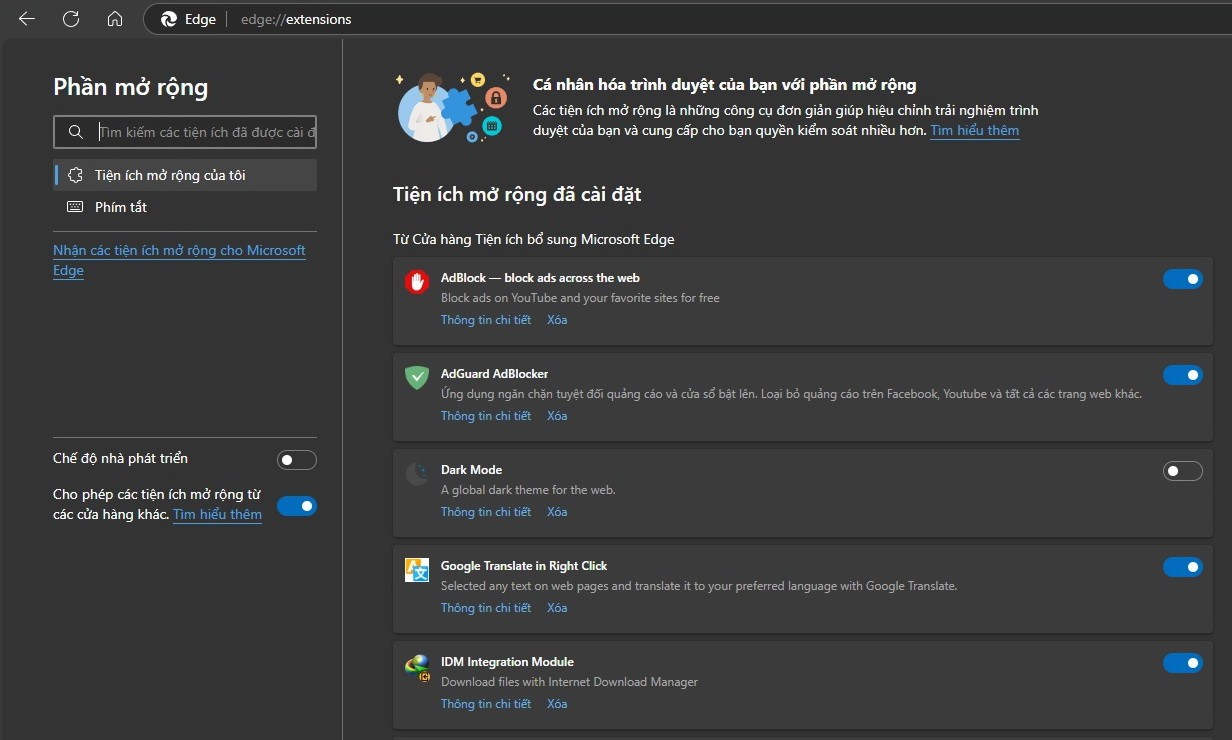Viewport: 1232px width, 740px height.
Task: Open Dark Mode Thông tin chi tiết
Action: point(486,512)
